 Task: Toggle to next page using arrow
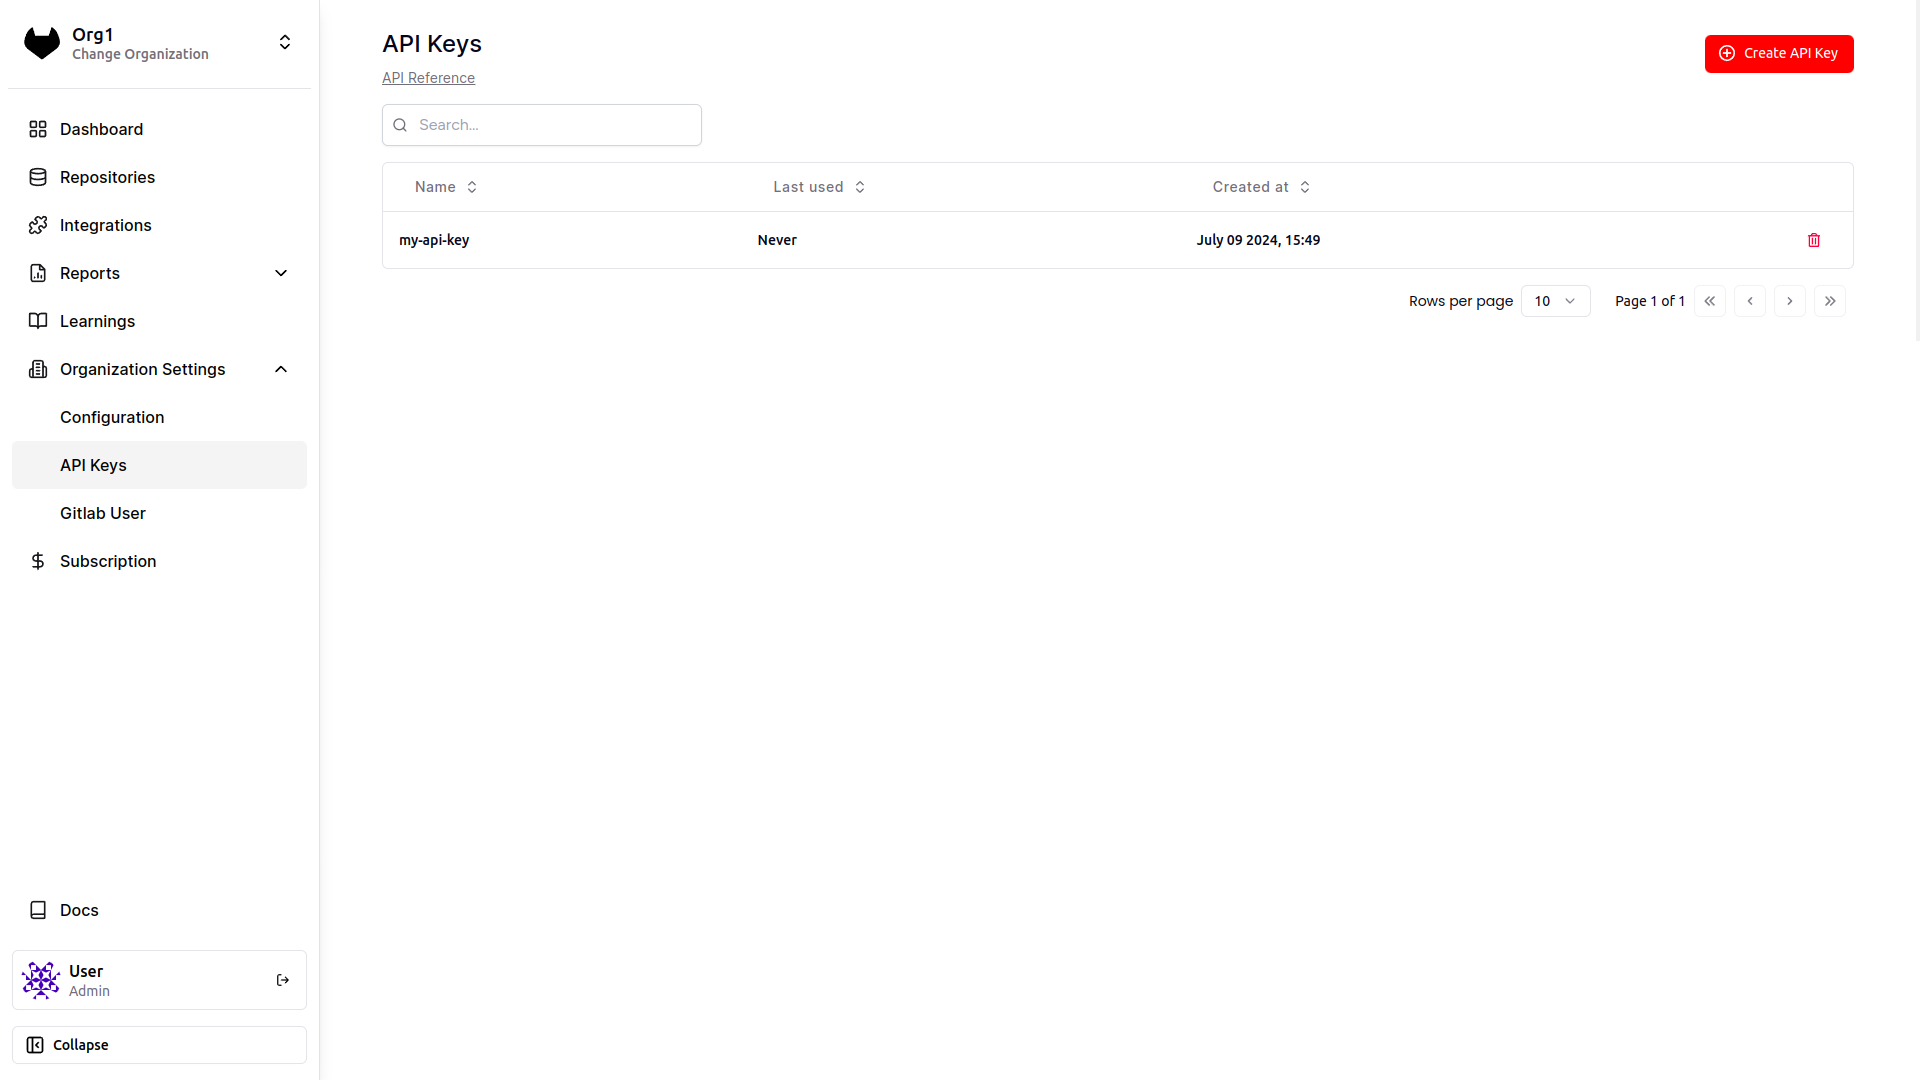pos(1789,301)
